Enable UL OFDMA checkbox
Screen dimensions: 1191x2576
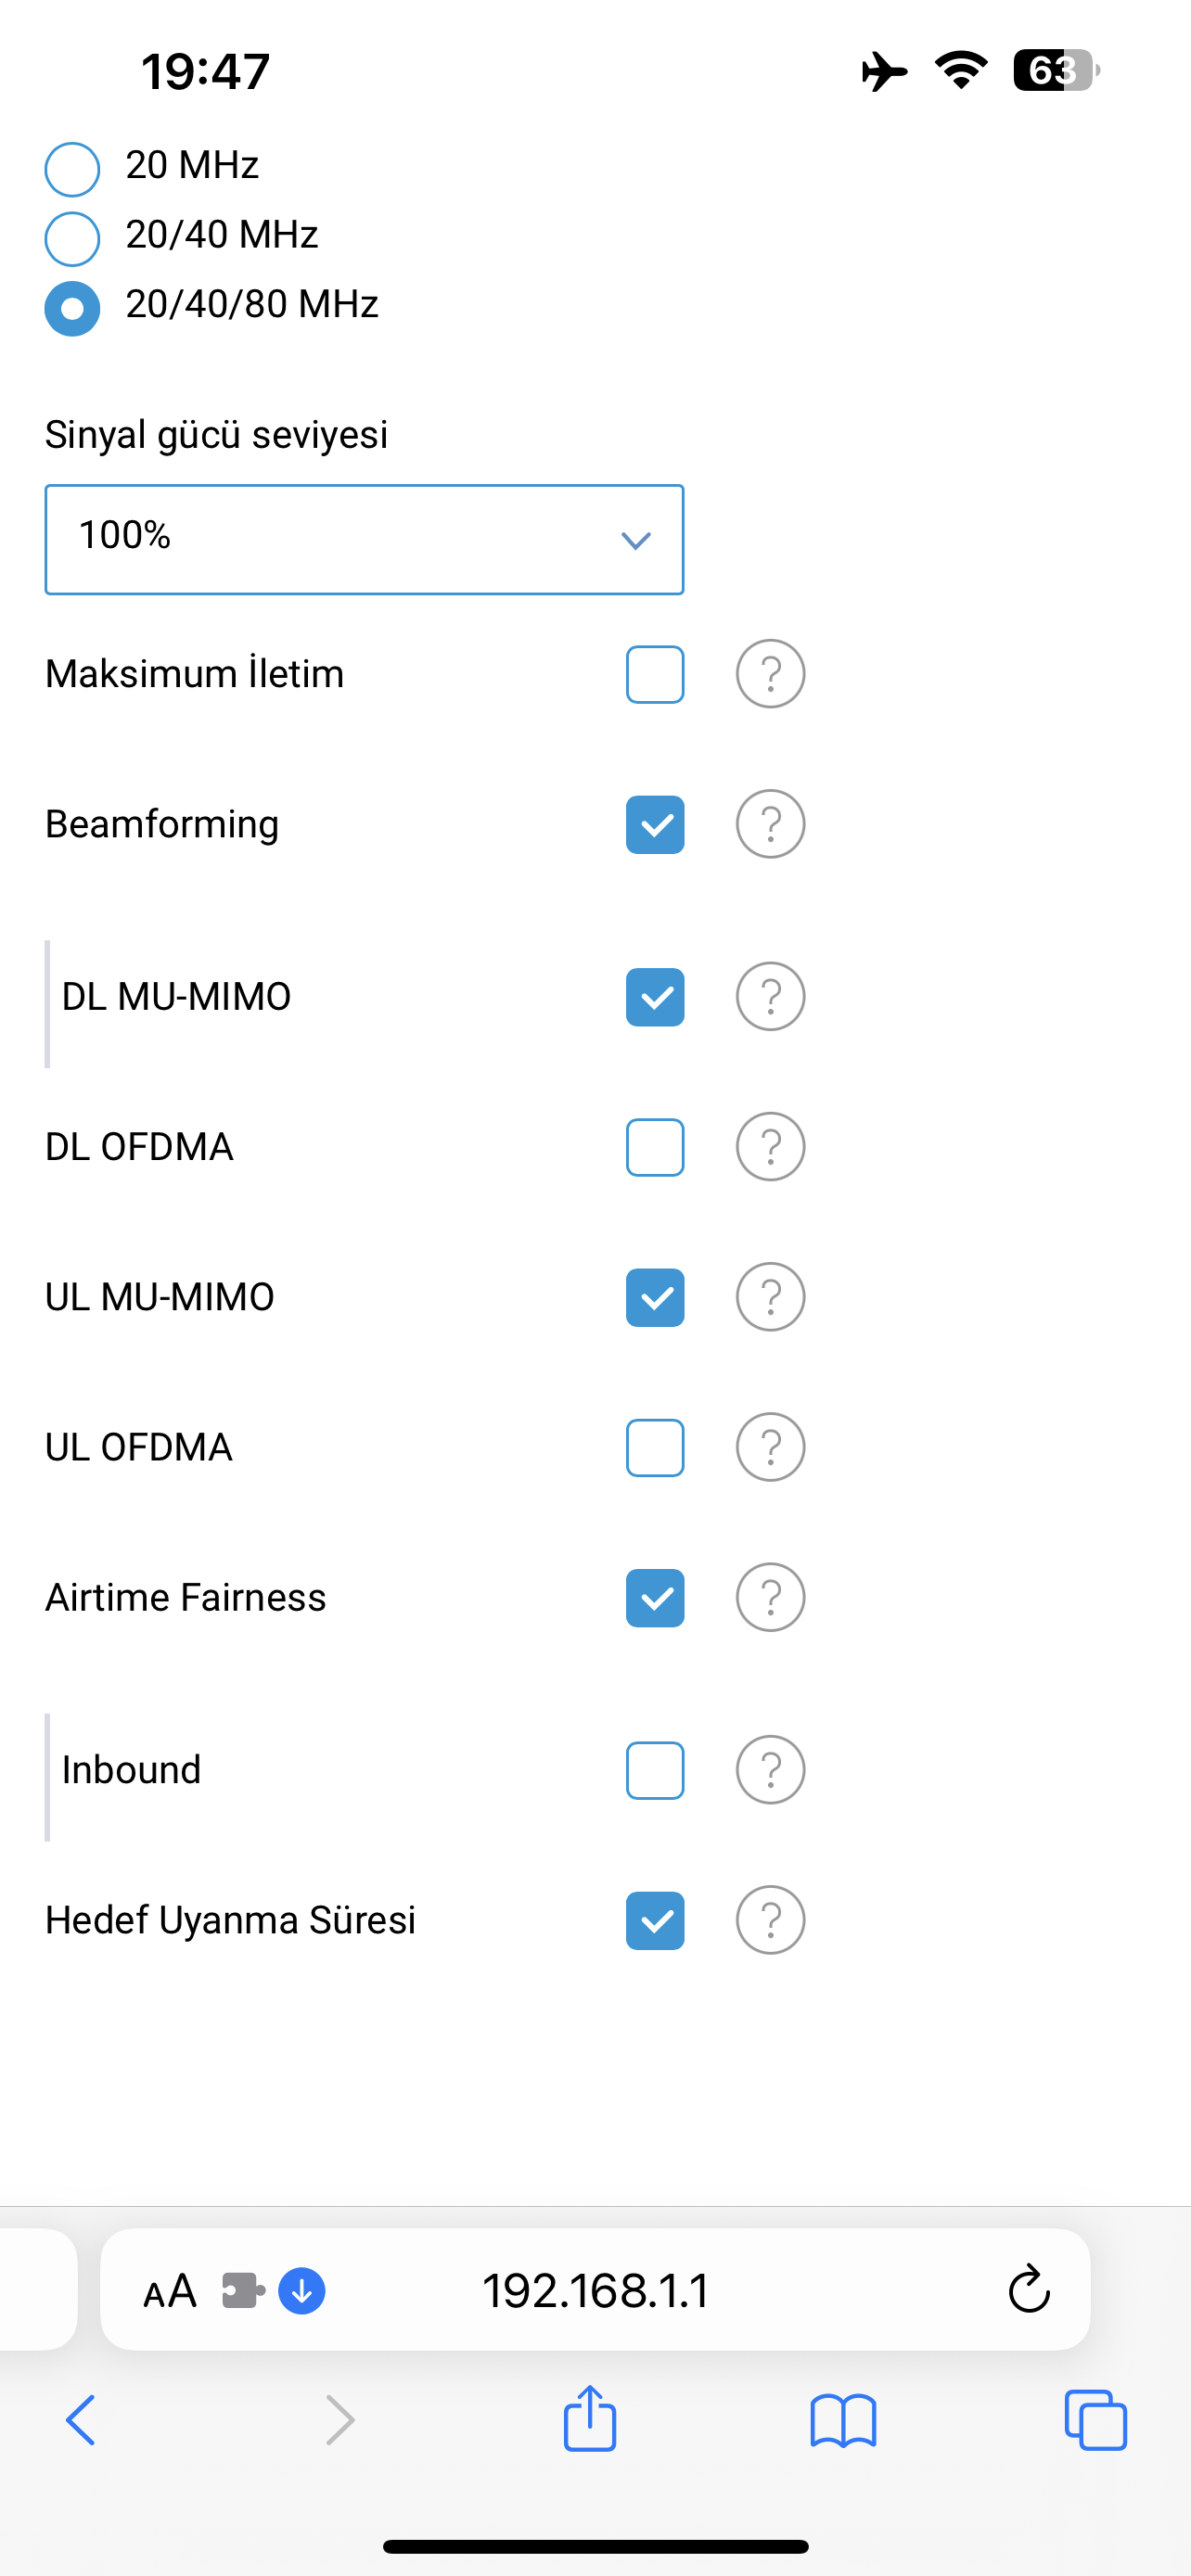(x=655, y=1448)
